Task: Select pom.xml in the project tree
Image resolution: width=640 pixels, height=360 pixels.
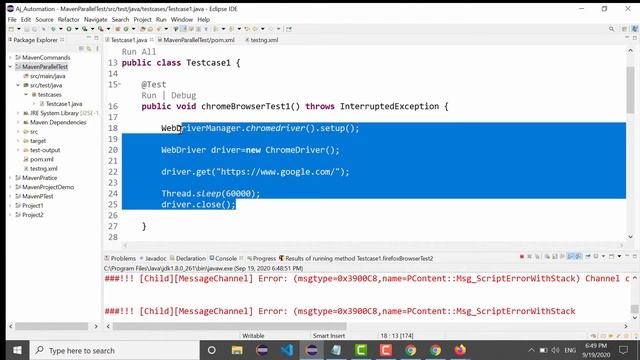Action: coord(42,159)
